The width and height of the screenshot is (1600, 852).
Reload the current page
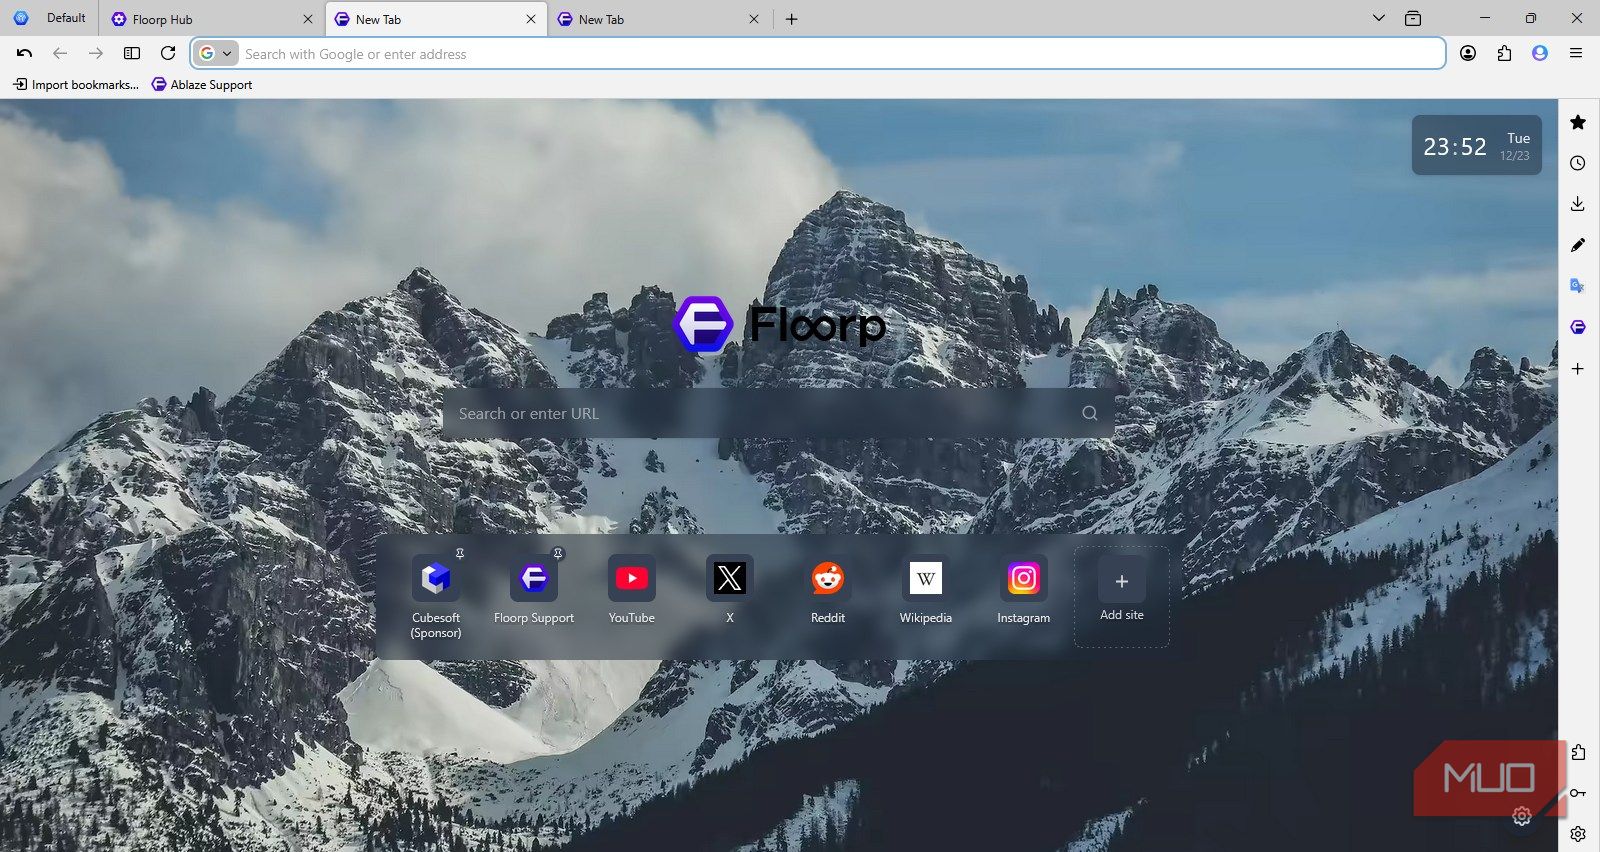pyautogui.click(x=168, y=53)
